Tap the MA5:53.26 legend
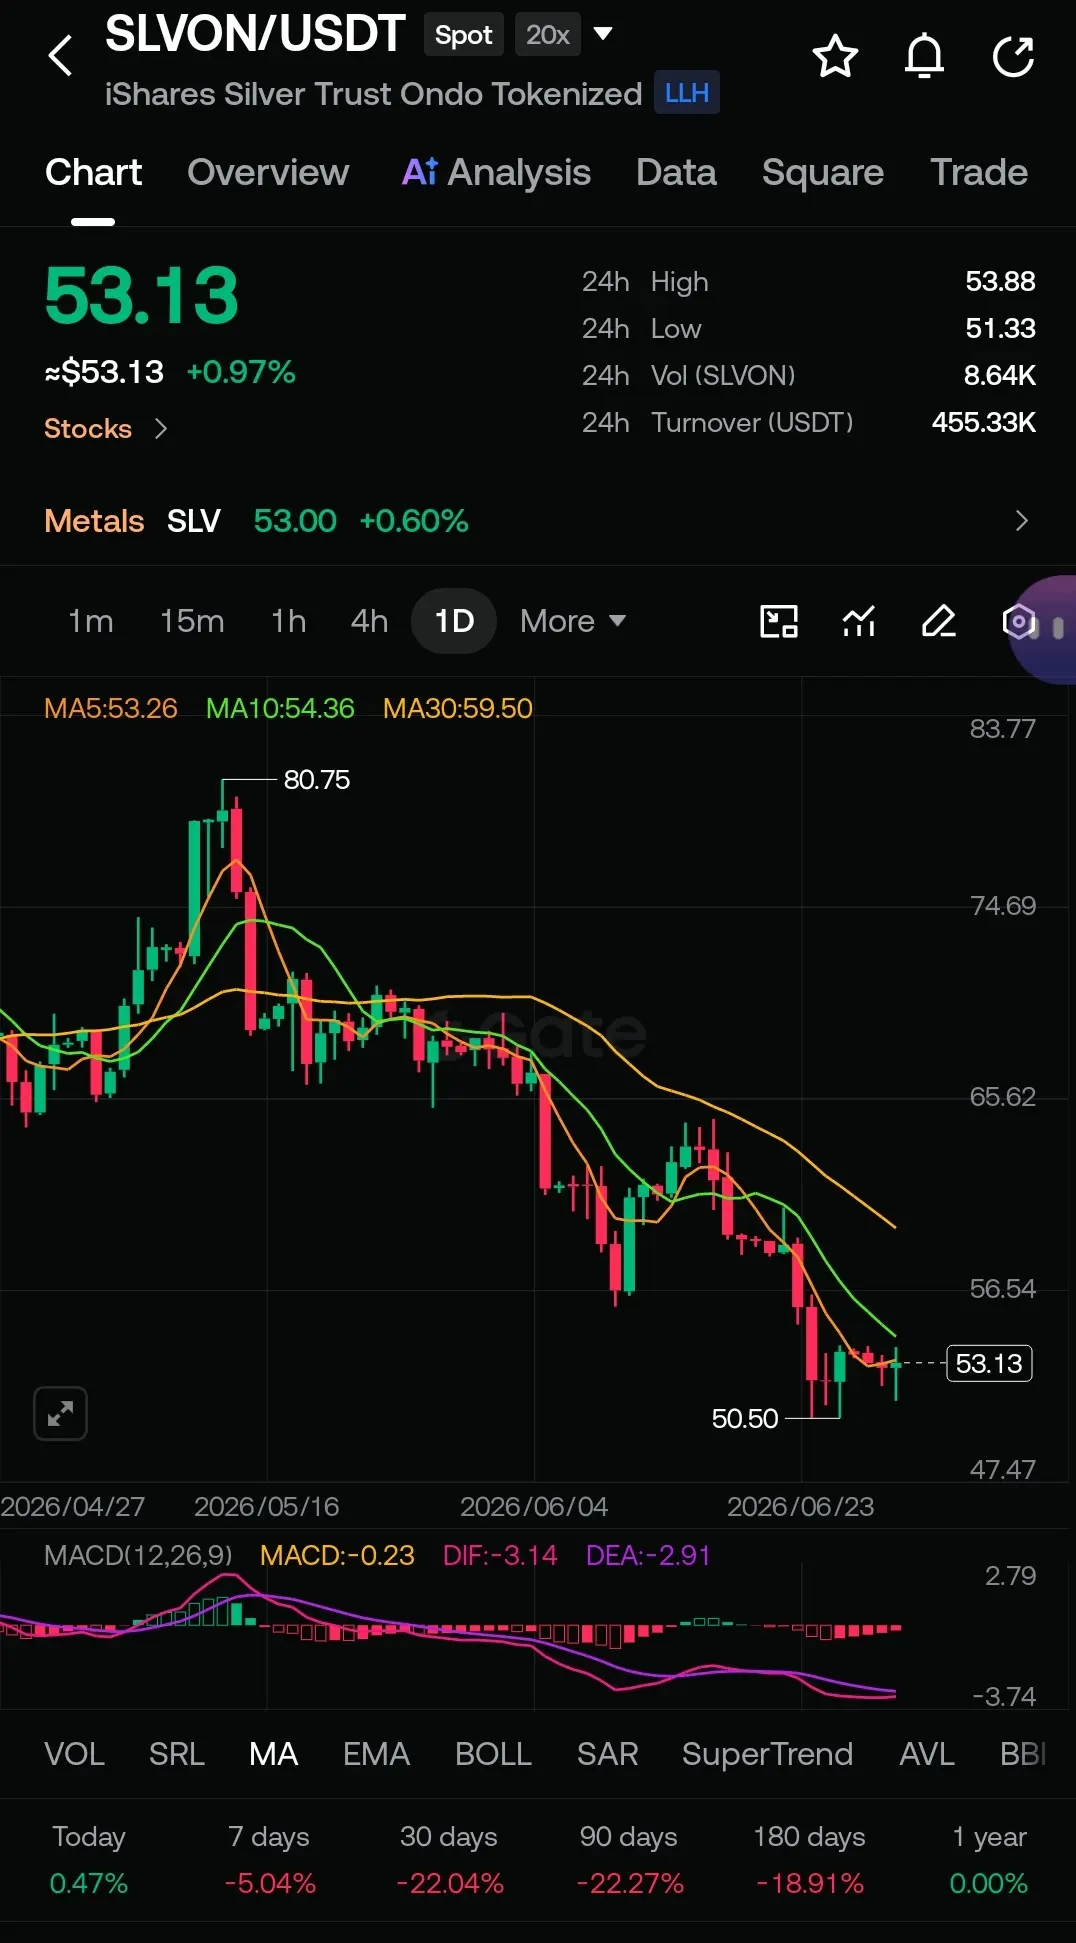 pyautogui.click(x=110, y=708)
